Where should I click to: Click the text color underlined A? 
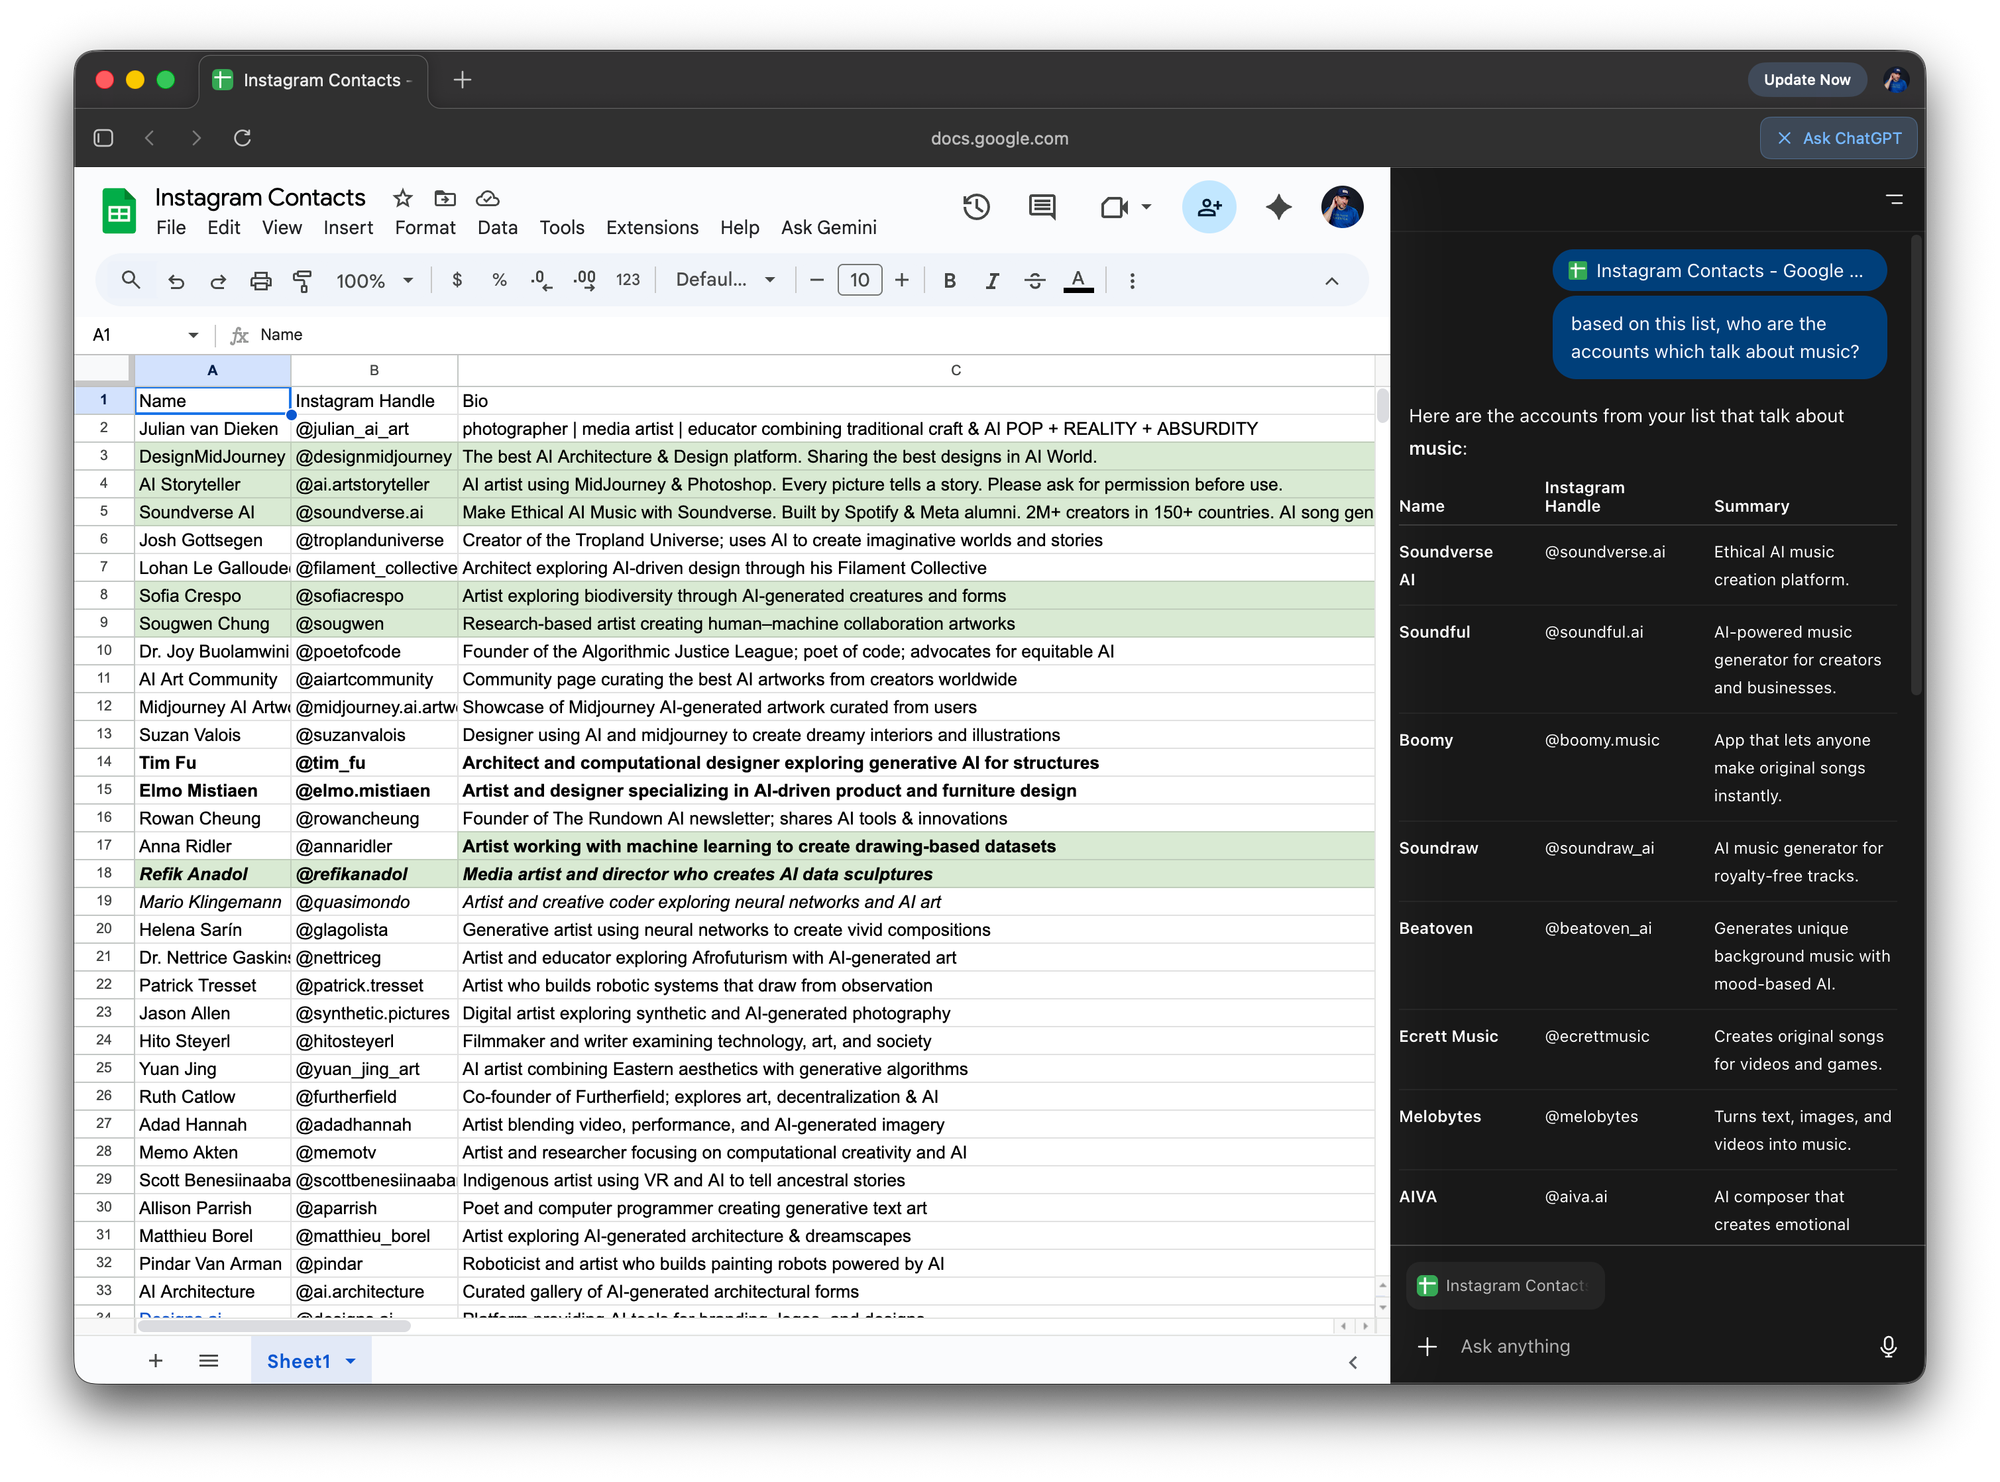click(1077, 281)
